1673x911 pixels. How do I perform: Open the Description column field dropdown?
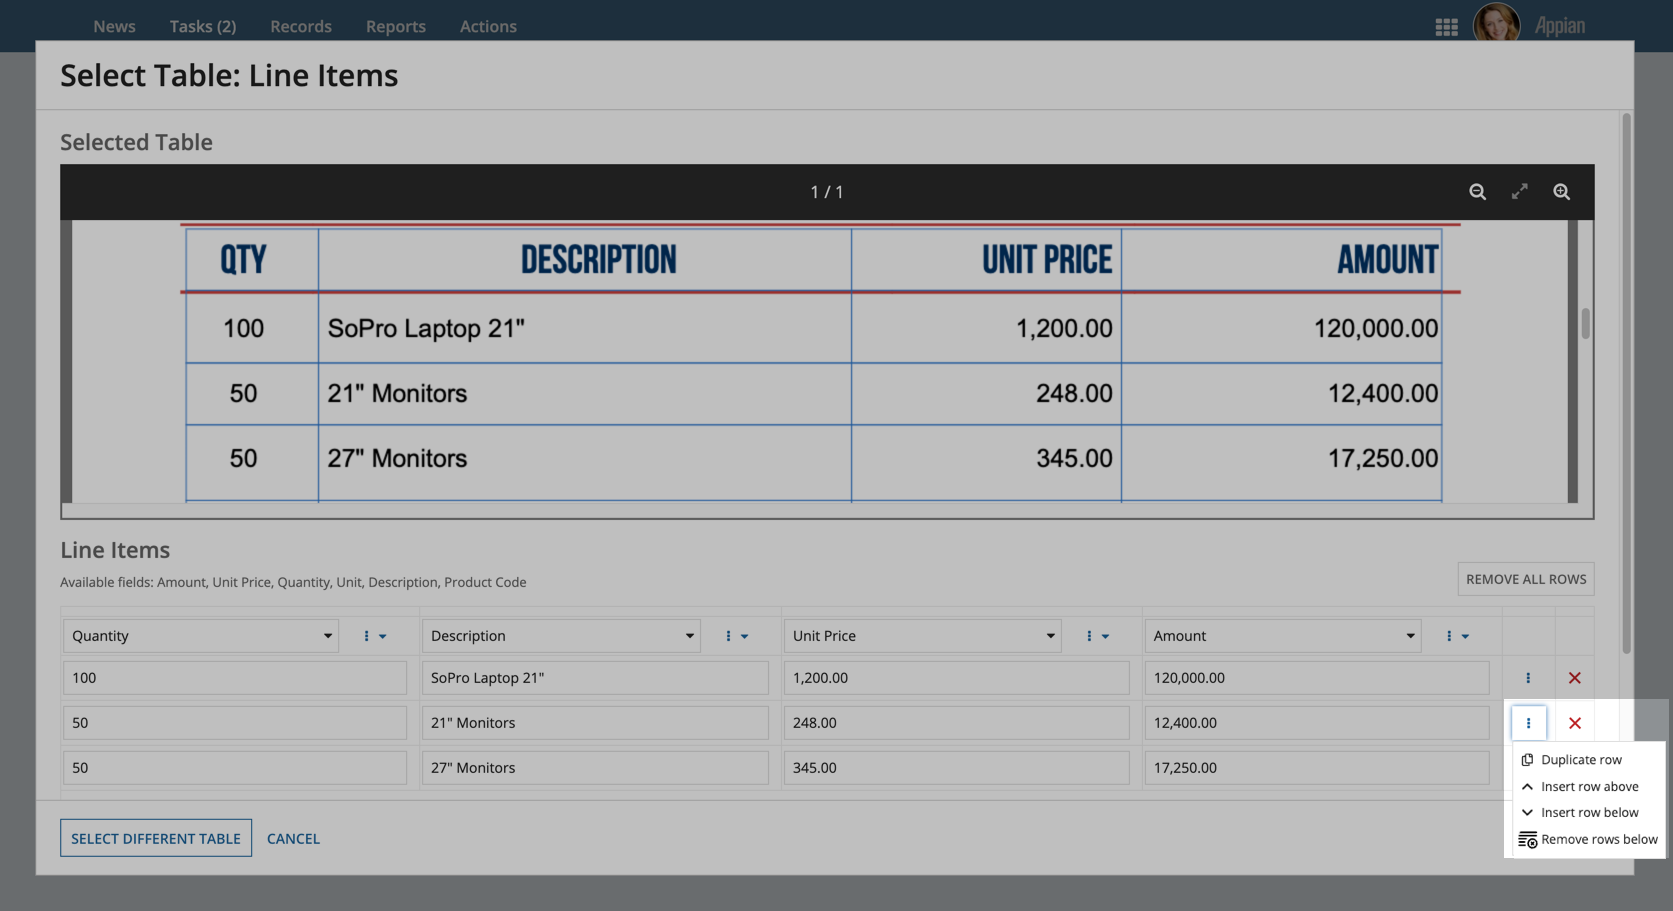coord(561,636)
